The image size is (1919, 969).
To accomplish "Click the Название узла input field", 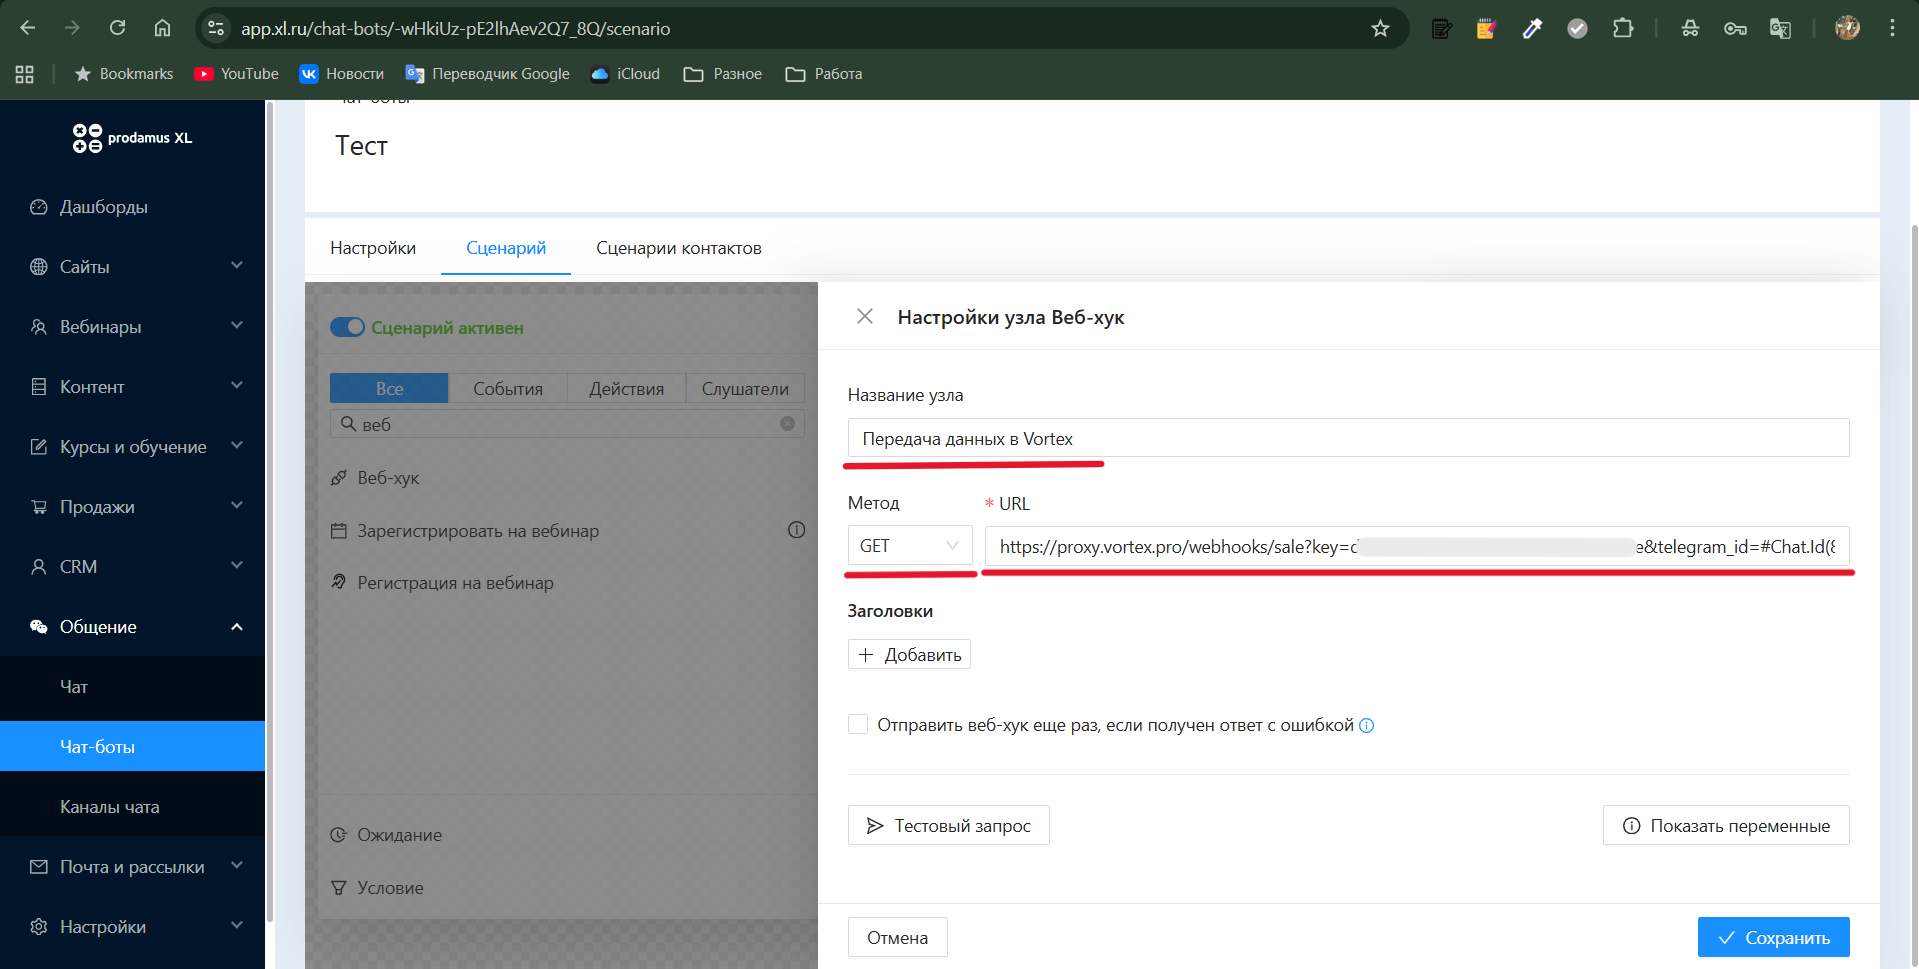I will click(1348, 439).
